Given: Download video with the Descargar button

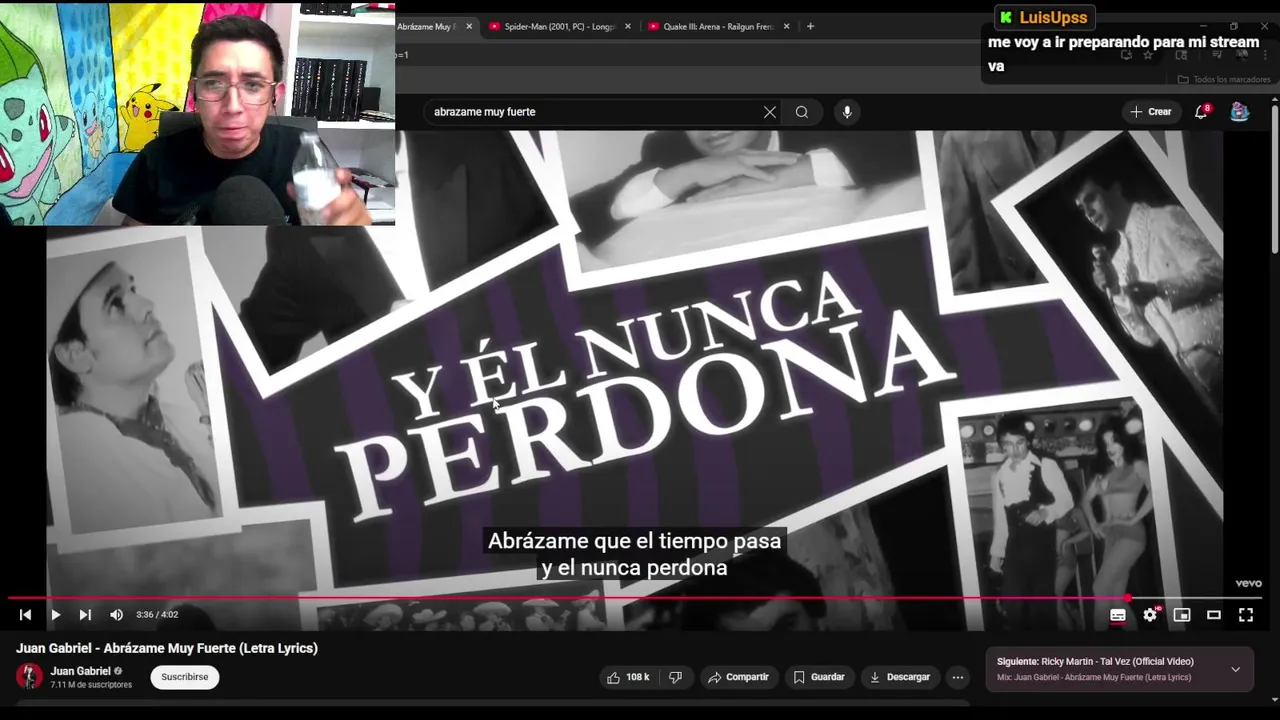Looking at the screenshot, I should 900,677.
